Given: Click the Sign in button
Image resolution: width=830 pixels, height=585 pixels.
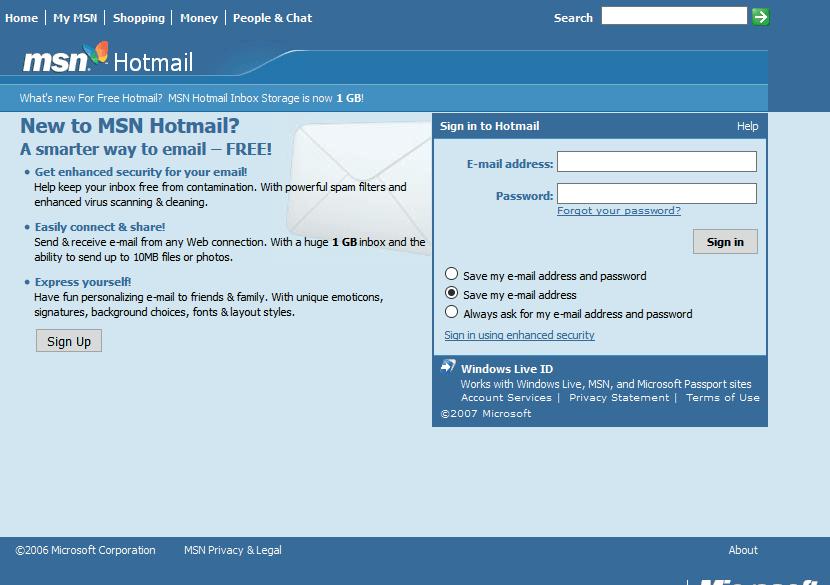Looking at the screenshot, I should click(x=725, y=242).
